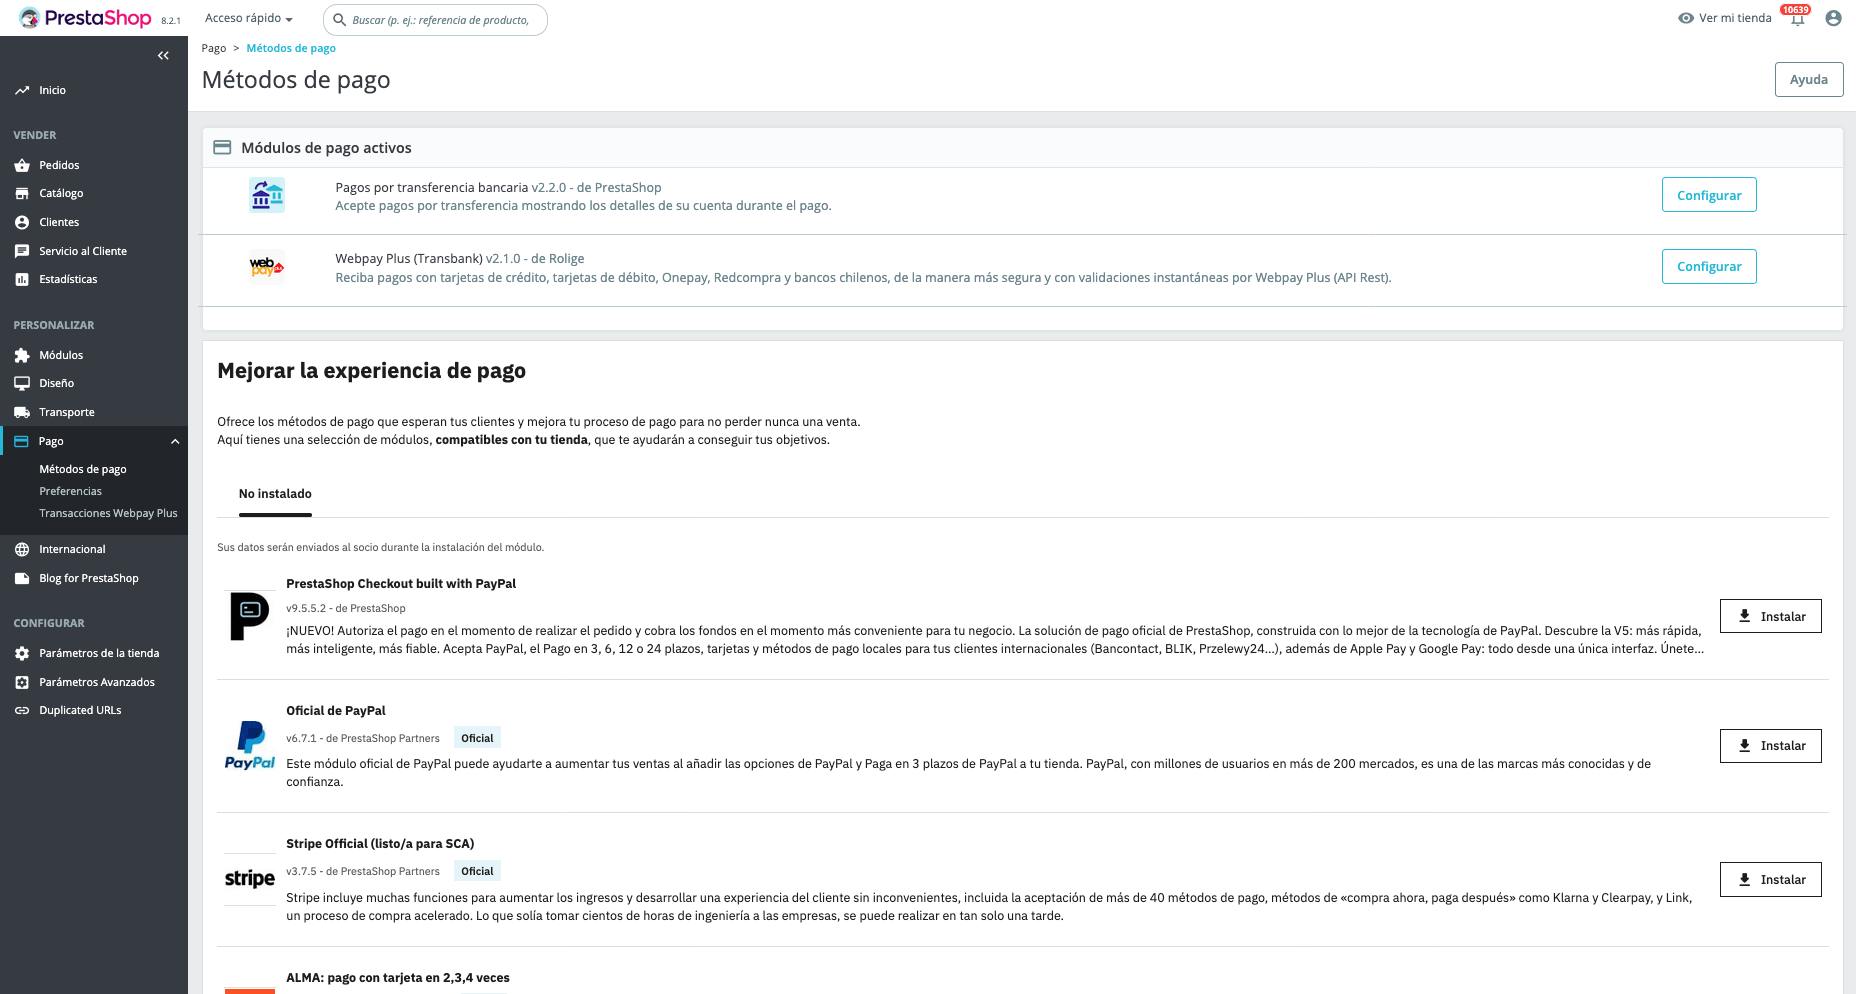Focus the product search field
Screen dimensions: 1856x994
tap(435, 20)
